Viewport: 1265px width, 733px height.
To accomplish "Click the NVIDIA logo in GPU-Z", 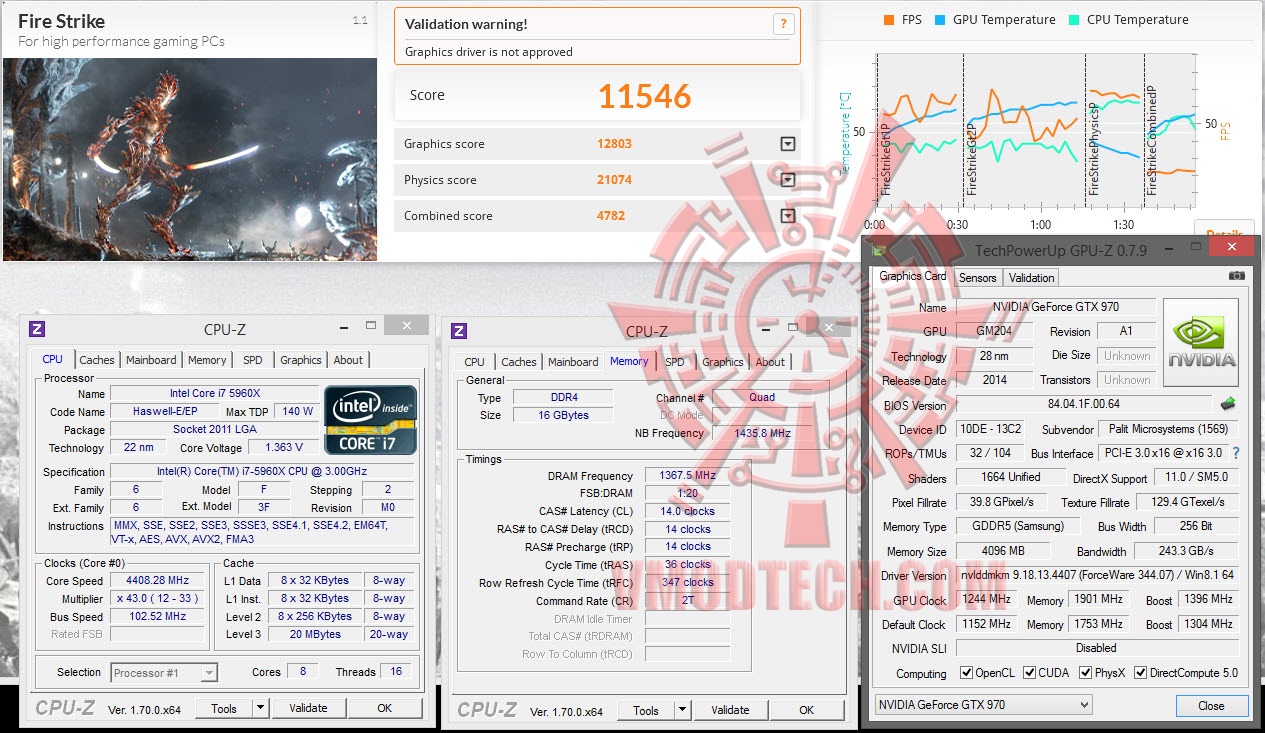I will 1200,343.
